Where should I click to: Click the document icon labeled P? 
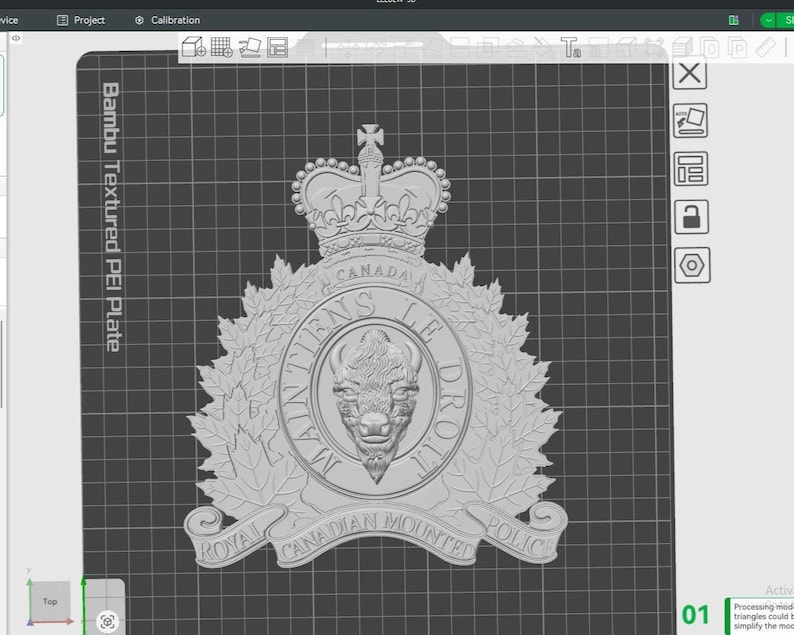pos(737,49)
